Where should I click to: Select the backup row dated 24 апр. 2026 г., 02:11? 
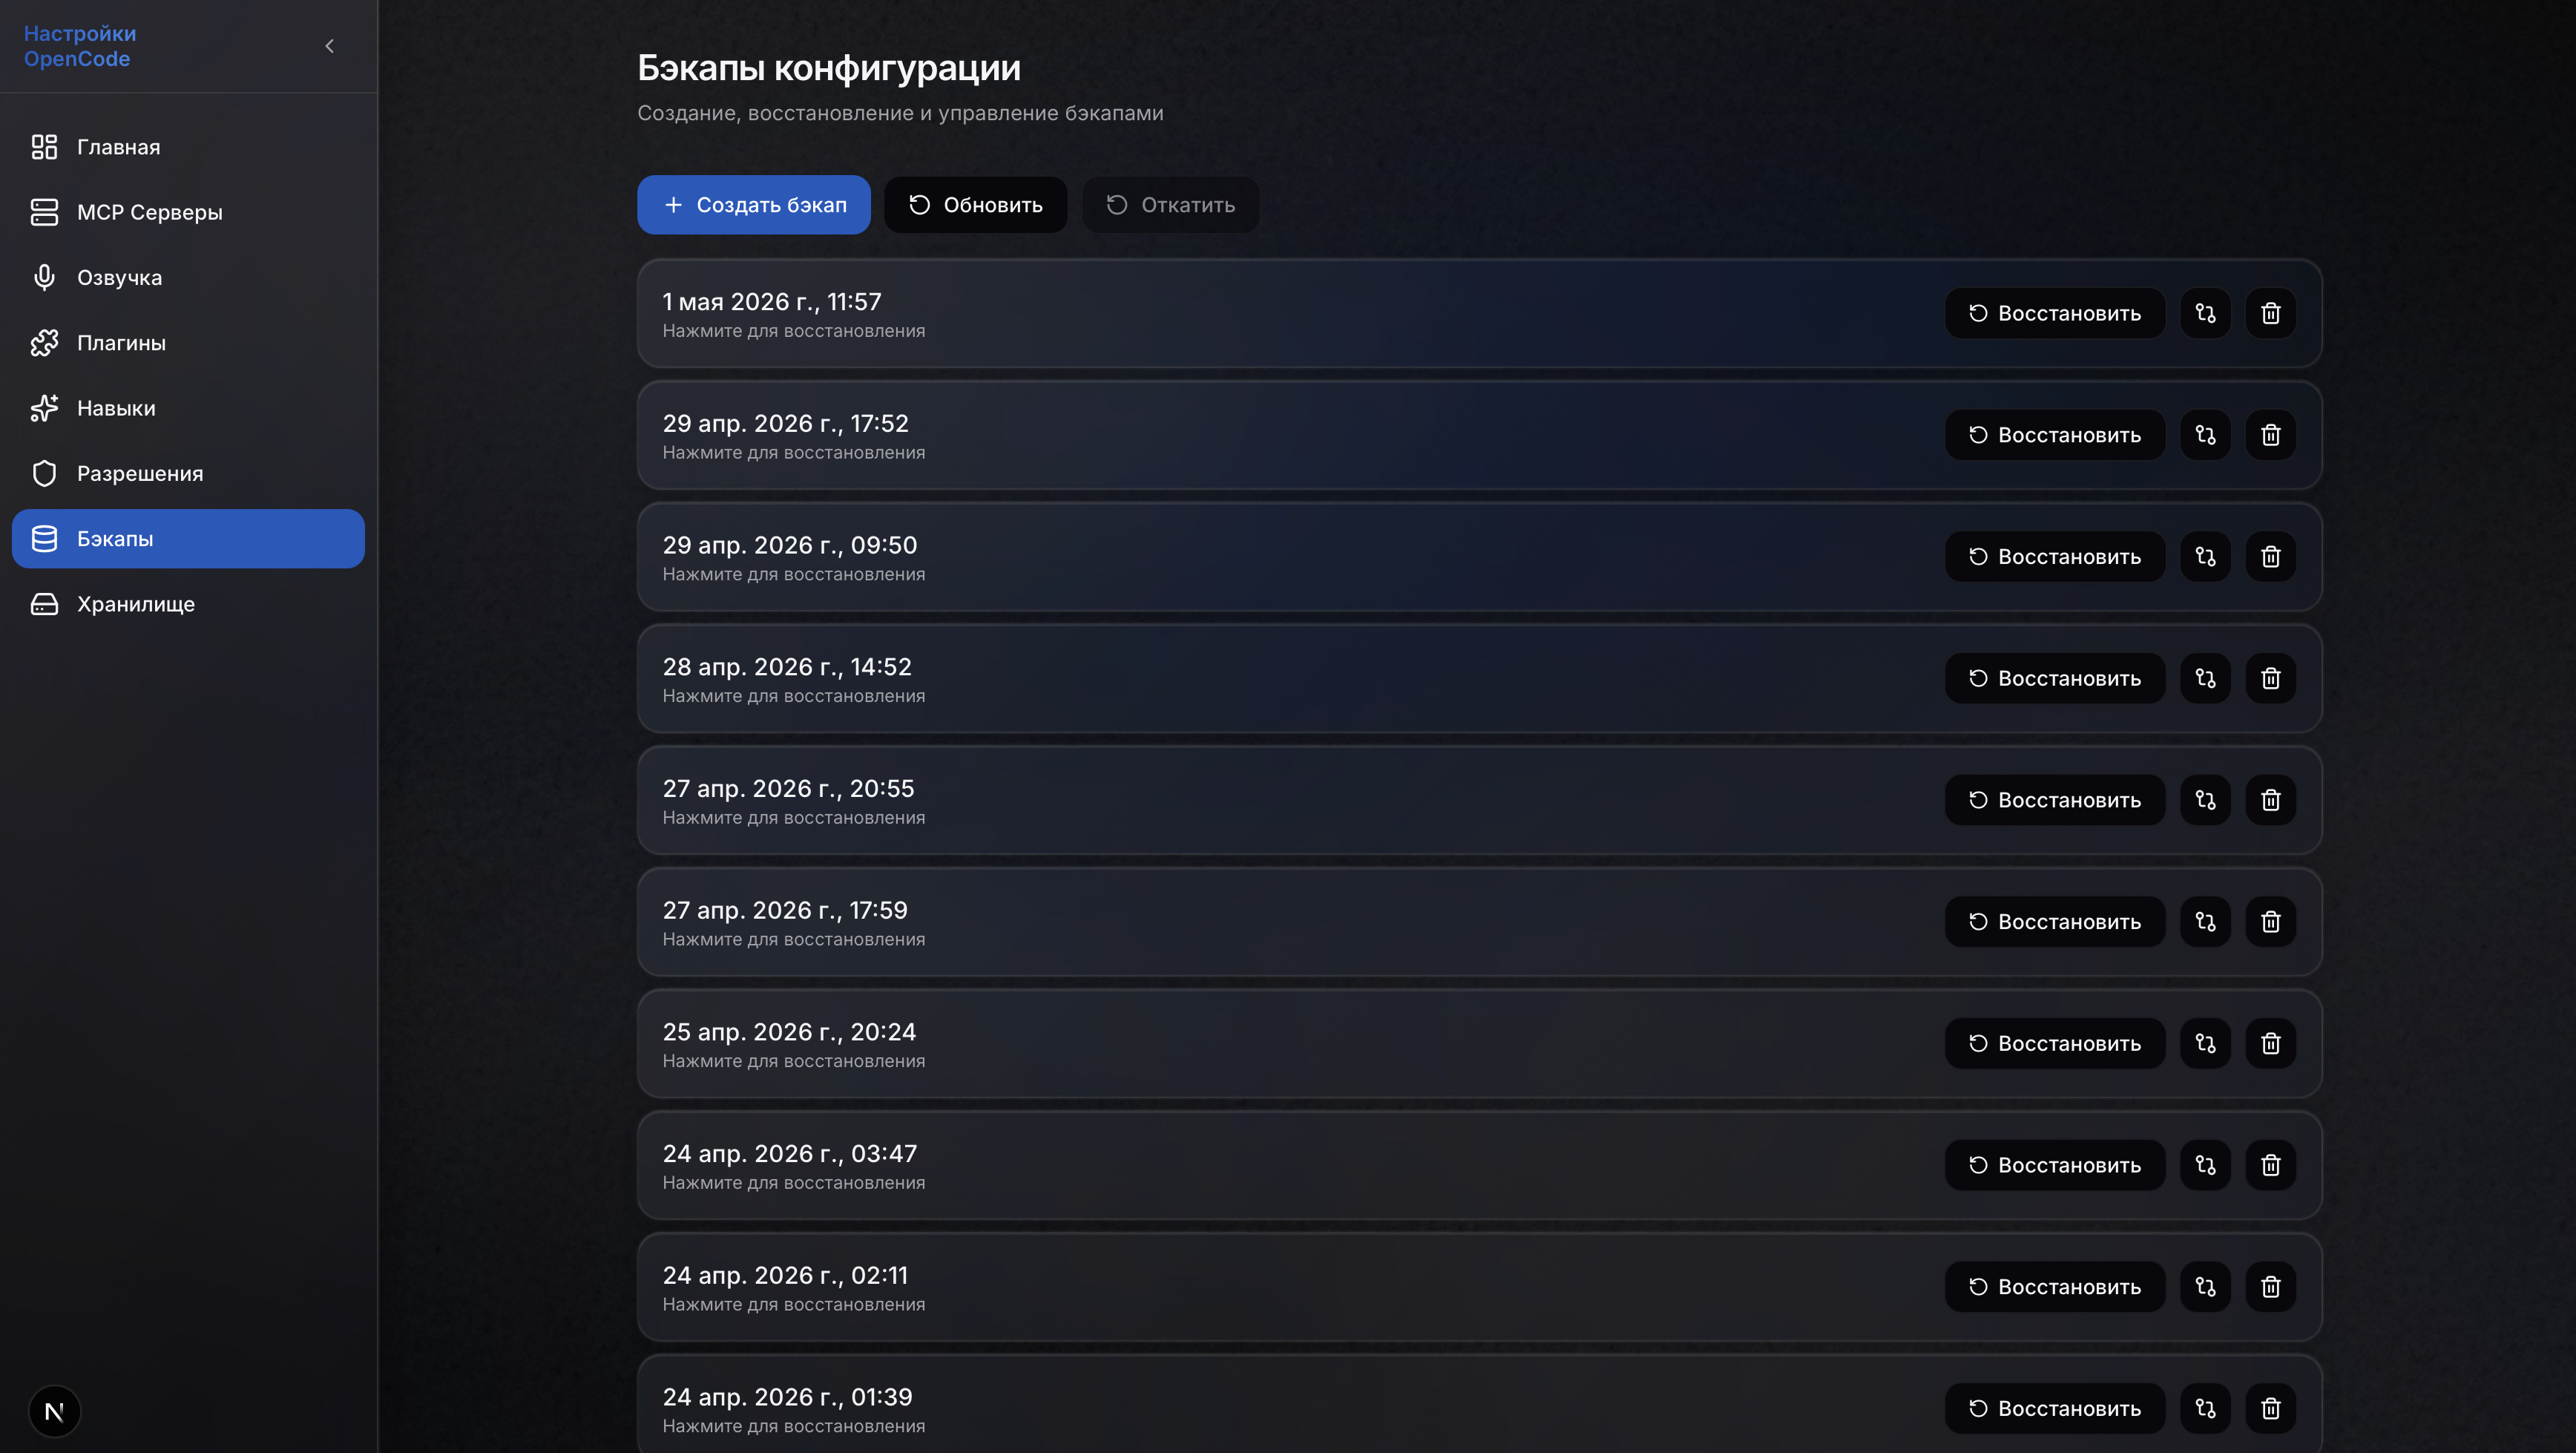click(1479, 1287)
